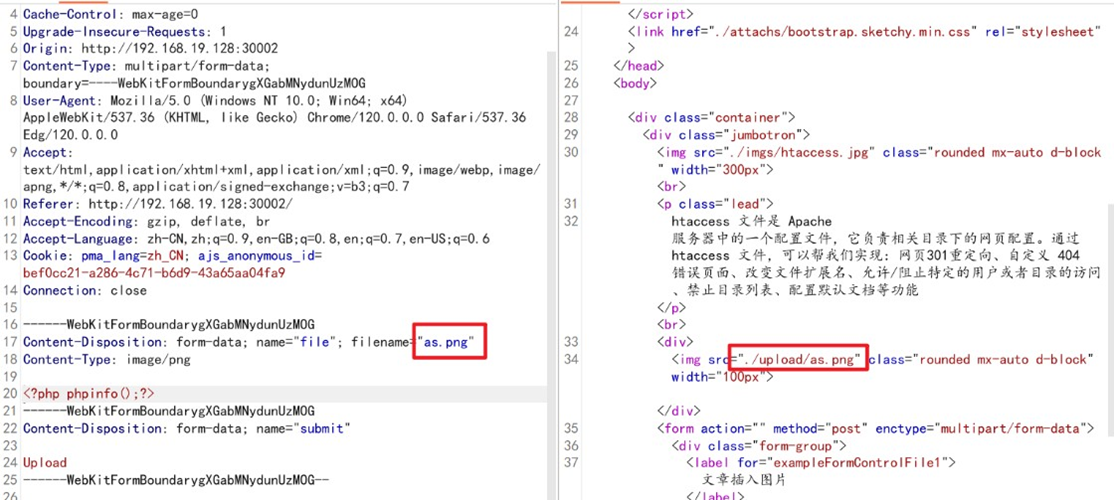The height and width of the screenshot is (500, 1114).
Task: Click the text/html,application/xhtml+xml accept value
Action: pyautogui.click(x=281, y=169)
